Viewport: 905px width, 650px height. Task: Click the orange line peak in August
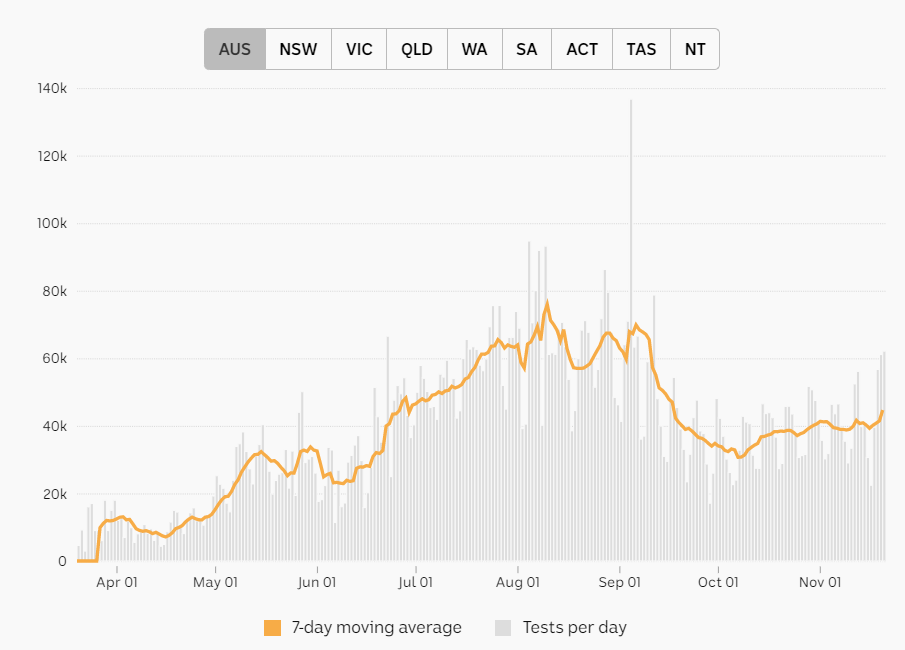coord(547,303)
